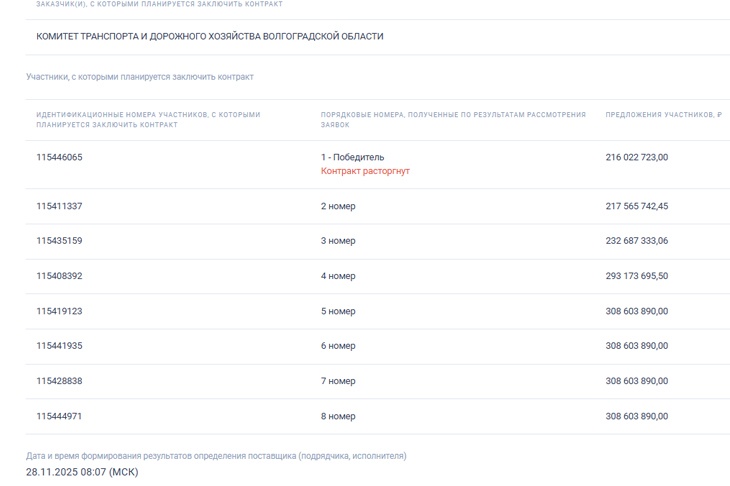The width and height of the screenshot is (730, 486).
Task: Select participant ID 115428838
Action: coord(59,381)
